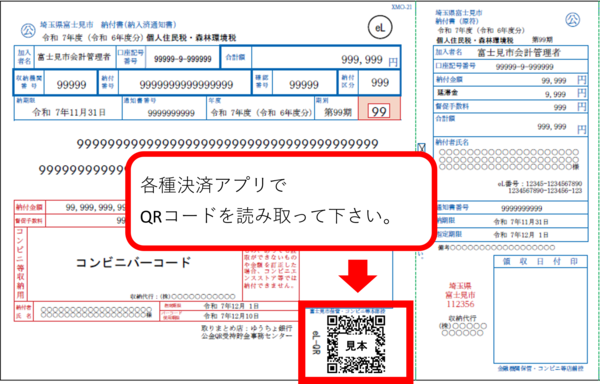Click 収納代行：(株)○○○ under the barcode area

click(x=183, y=296)
